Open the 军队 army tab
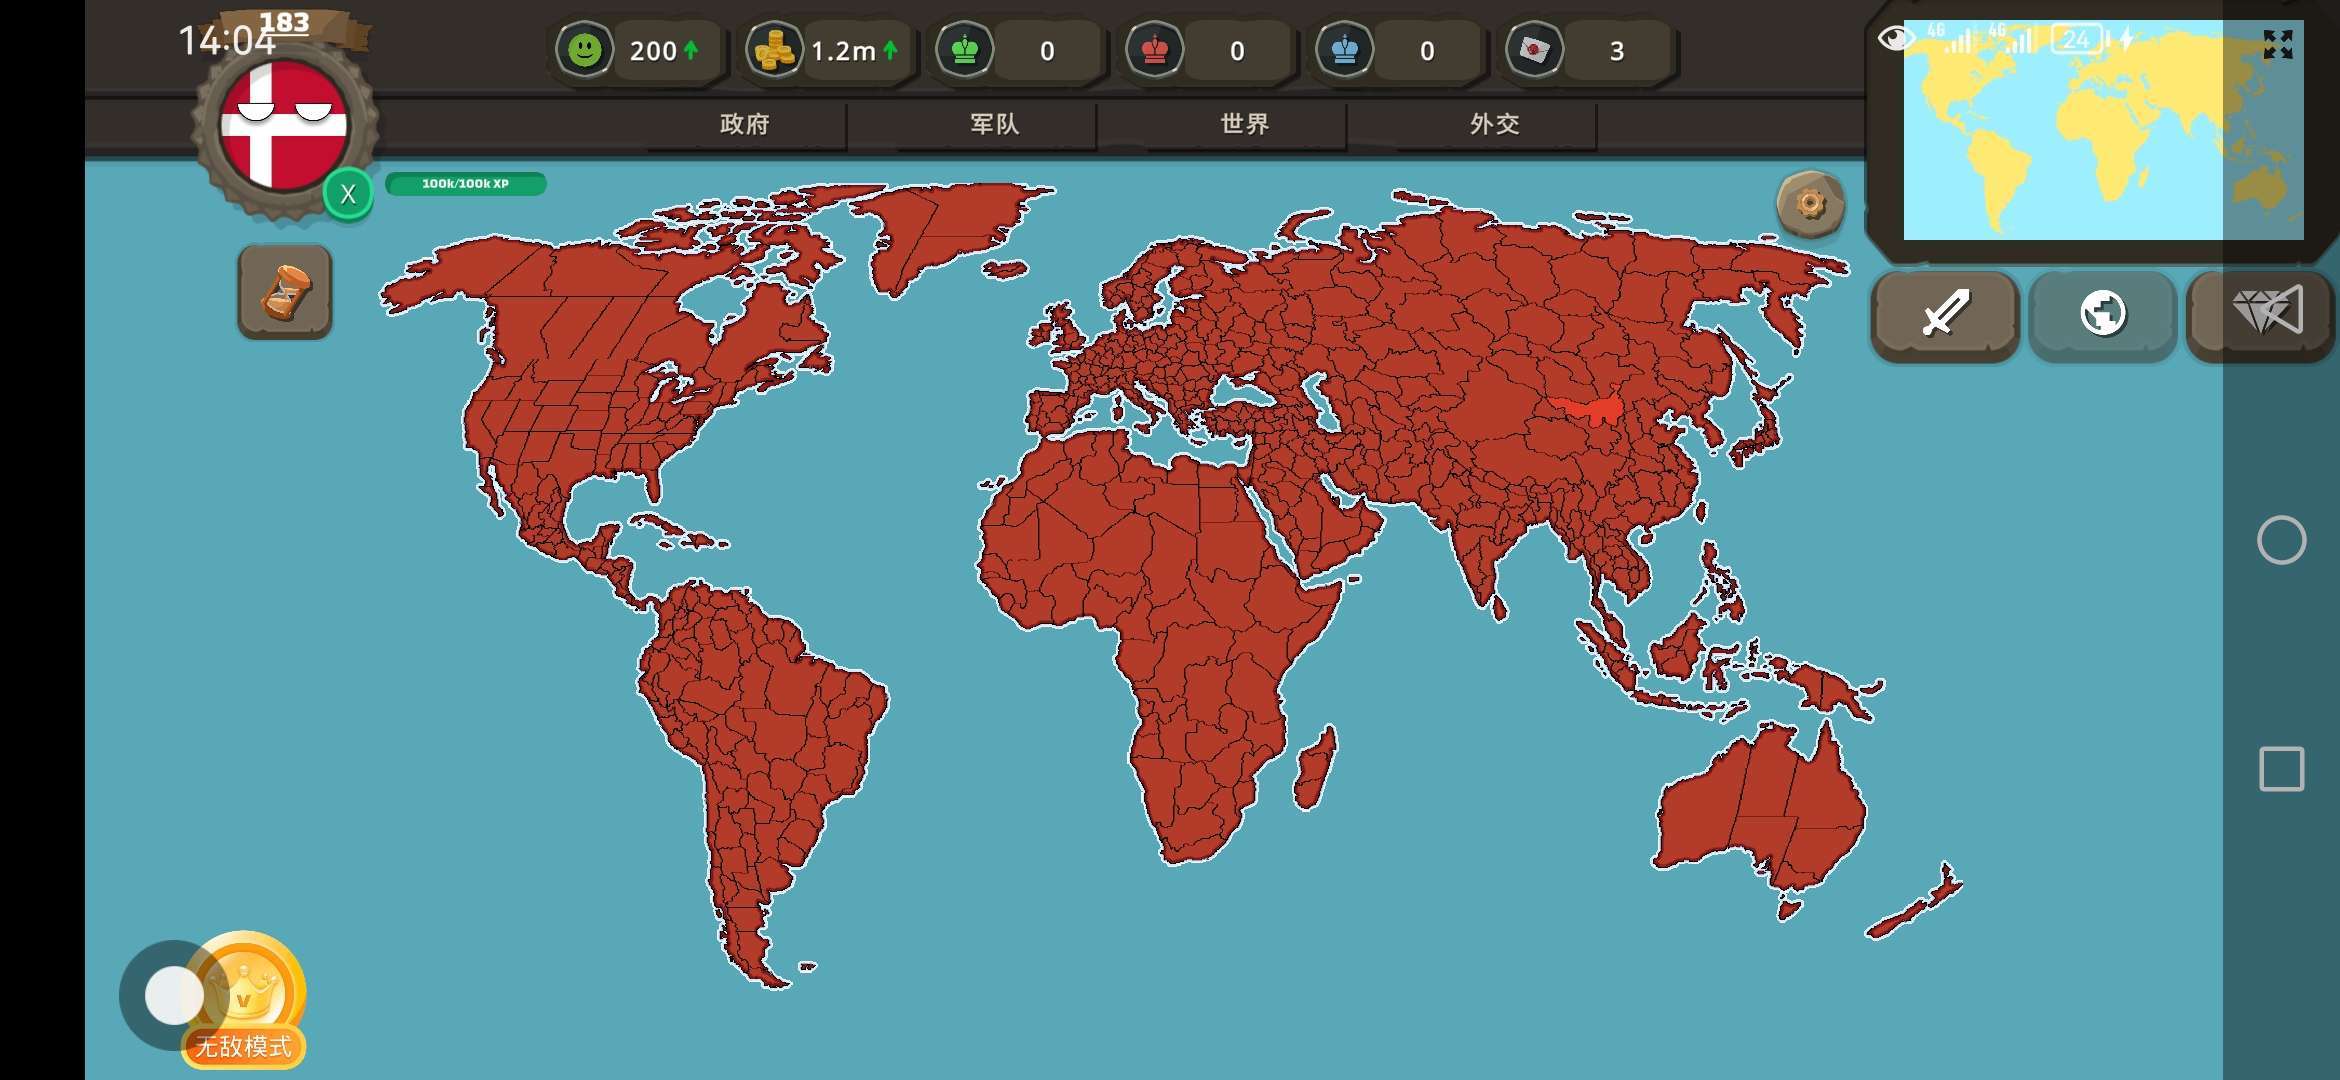2340x1080 pixels. click(x=994, y=124)
